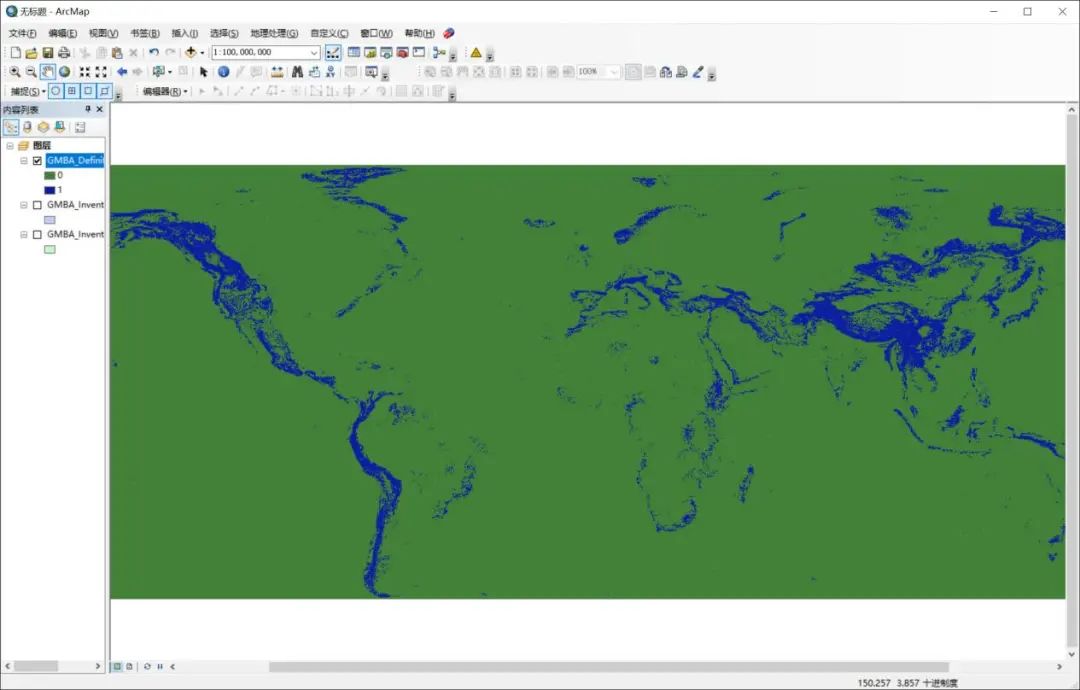
Task: Open the Search window
Action: (386, 52)
